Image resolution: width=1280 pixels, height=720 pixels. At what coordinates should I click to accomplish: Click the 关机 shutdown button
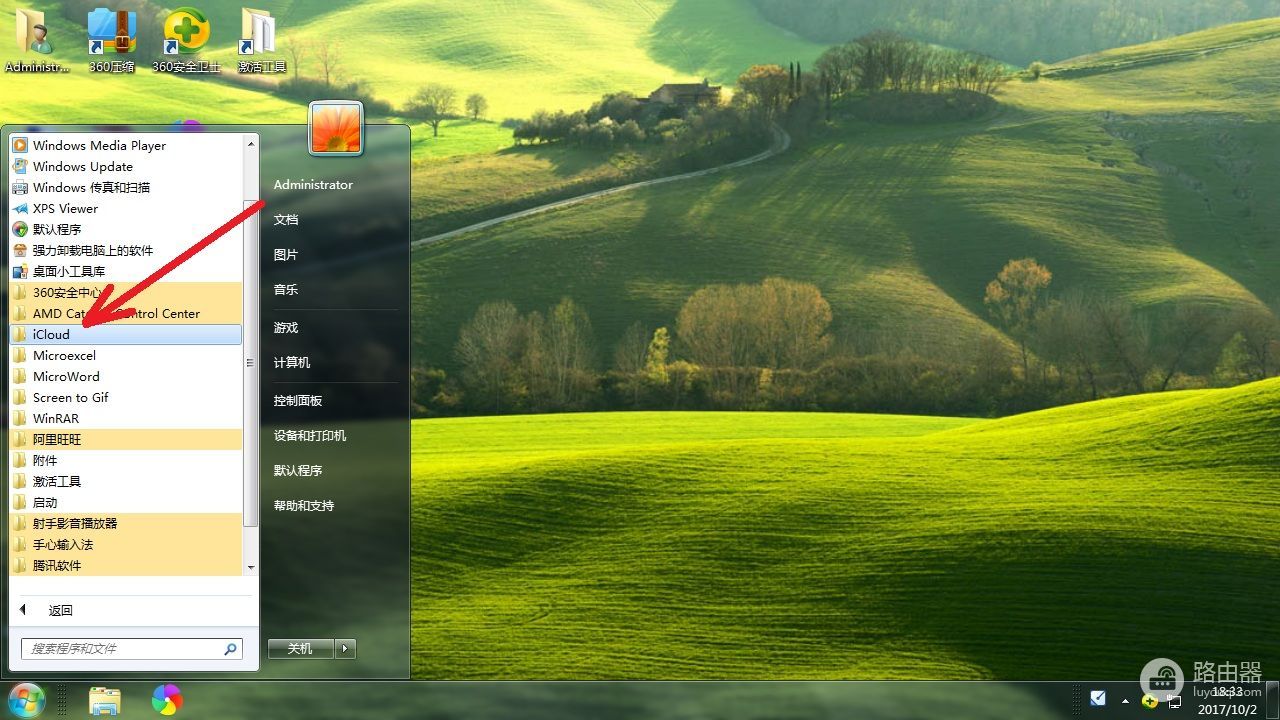(301, 648)
